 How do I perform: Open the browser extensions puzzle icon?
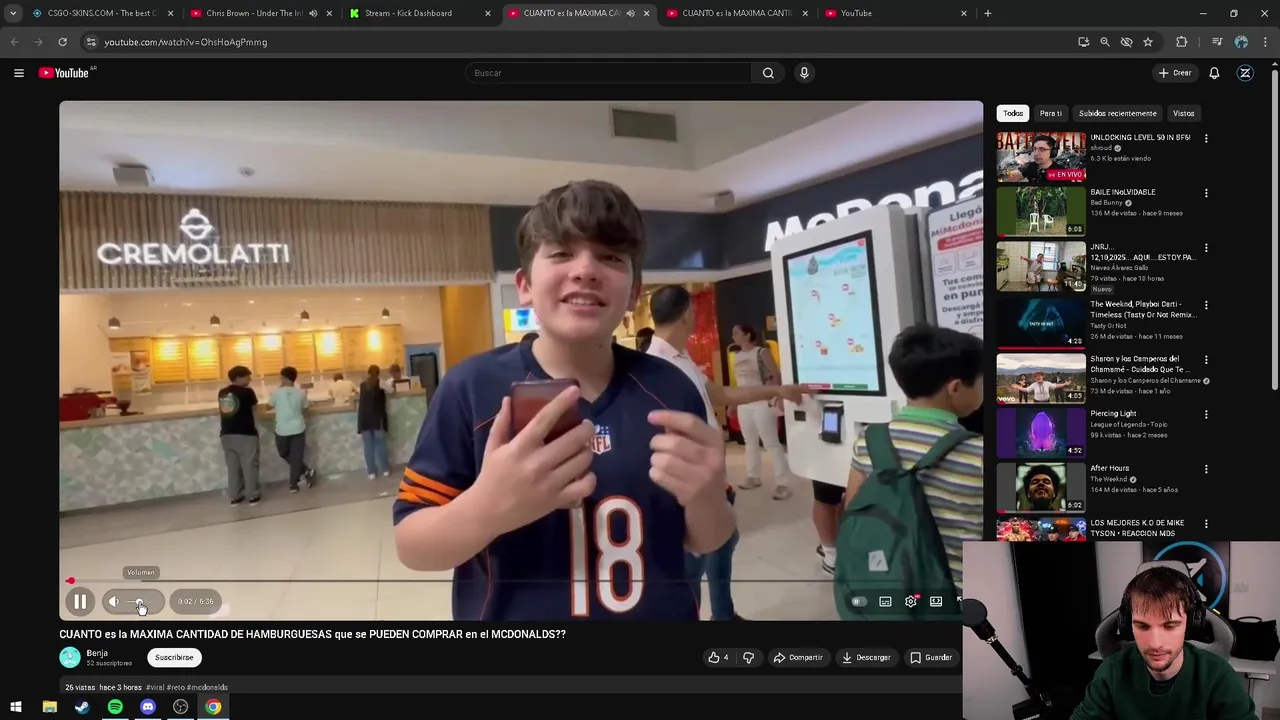pyautogui.click(x=1182, y=42)
